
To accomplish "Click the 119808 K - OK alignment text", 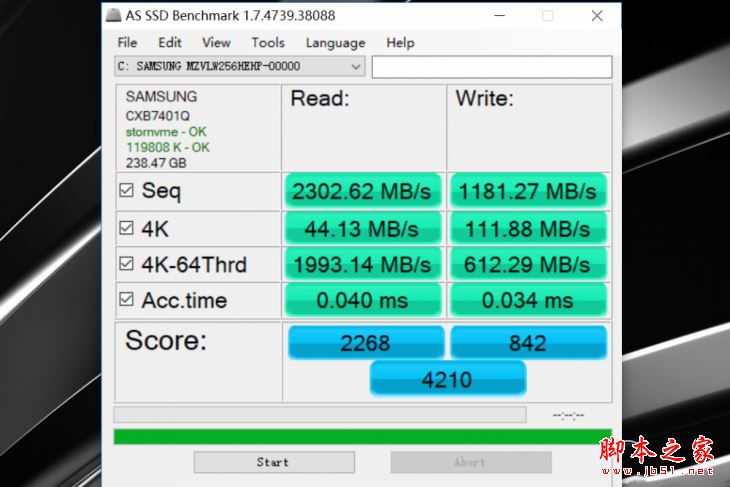I will pos(168,148).
